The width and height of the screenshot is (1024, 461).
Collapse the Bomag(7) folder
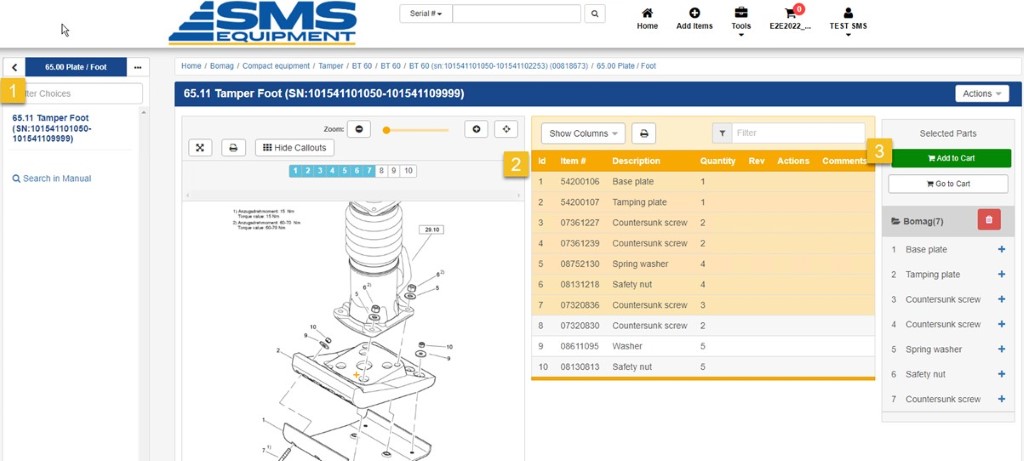tap(917, 221)
